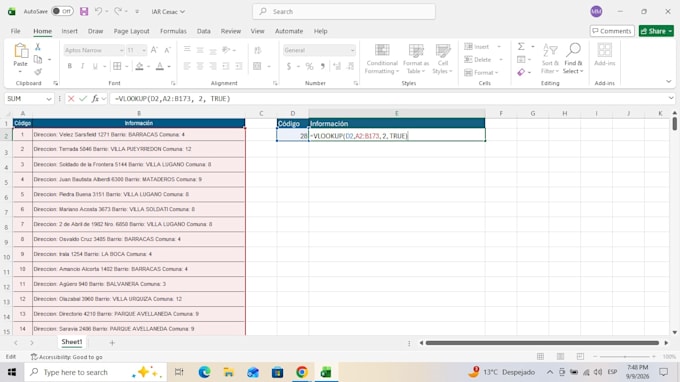Switch to Page Layout view icon
Screen dimensions: 680x382
coord(560,356)
